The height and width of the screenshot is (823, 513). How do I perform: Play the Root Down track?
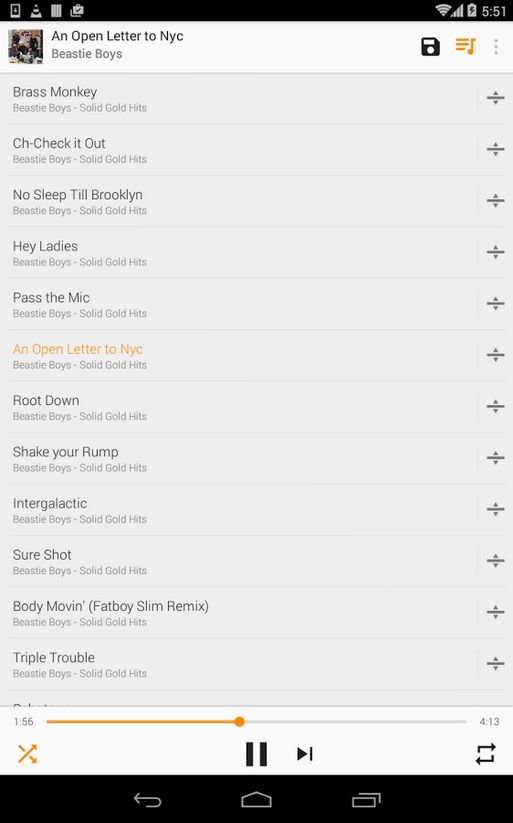(x=243, y=407)
